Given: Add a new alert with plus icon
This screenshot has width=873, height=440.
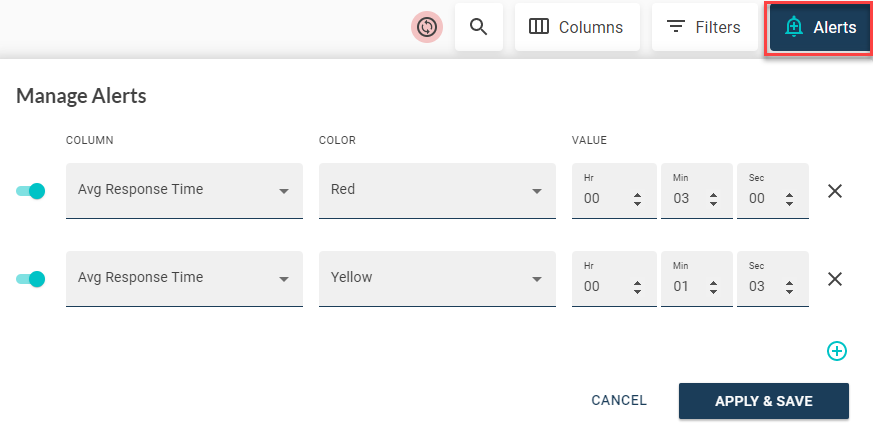Looking at the screenshot, I should click(x=837, y=351).
